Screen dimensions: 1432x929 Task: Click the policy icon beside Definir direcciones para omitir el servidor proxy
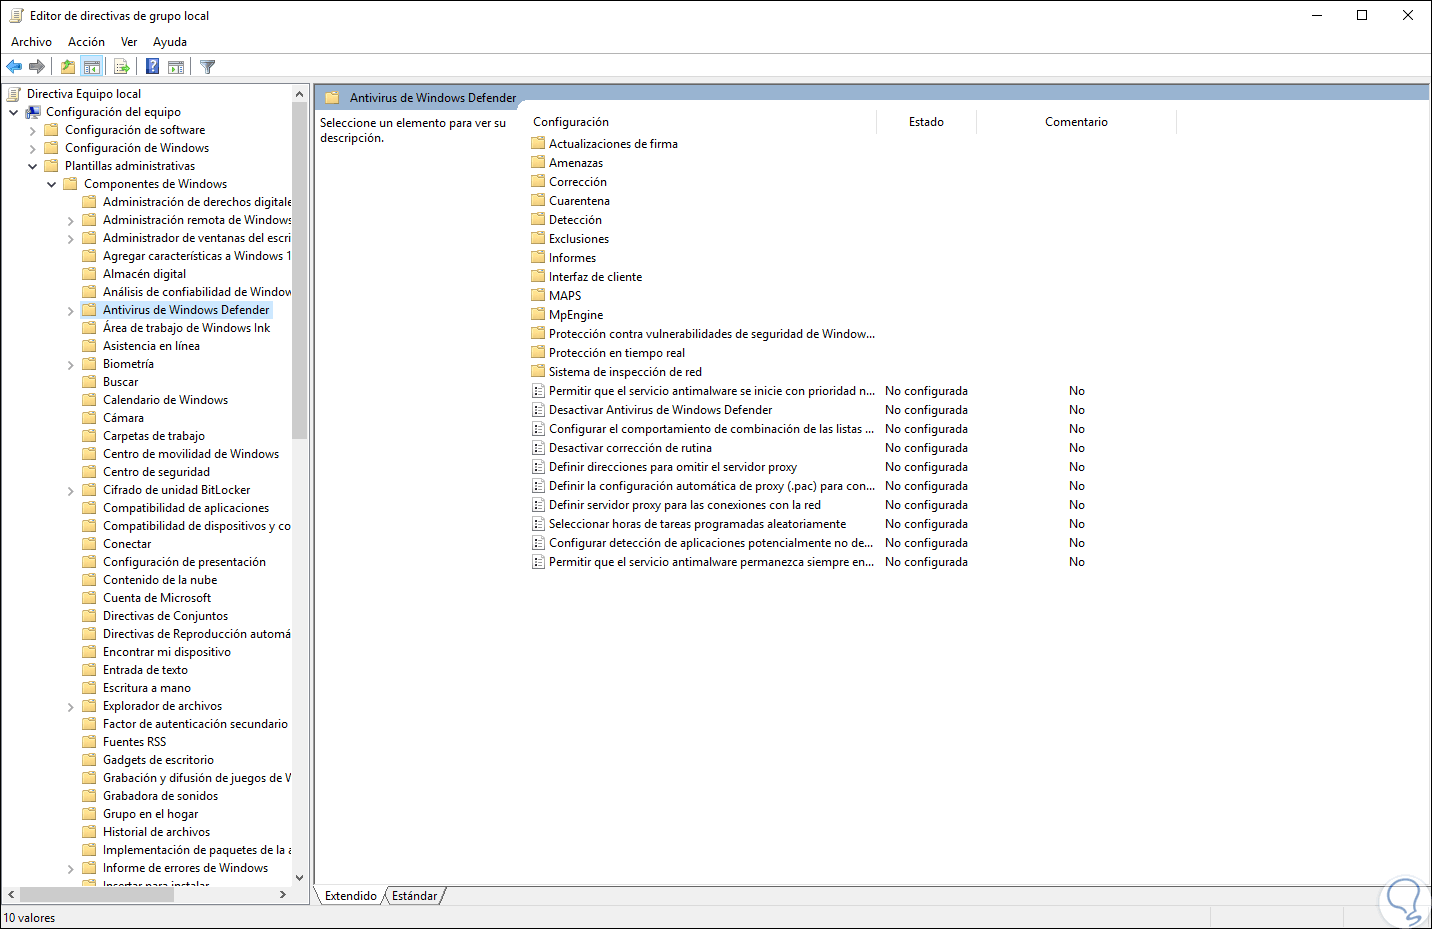coord(538,467)
